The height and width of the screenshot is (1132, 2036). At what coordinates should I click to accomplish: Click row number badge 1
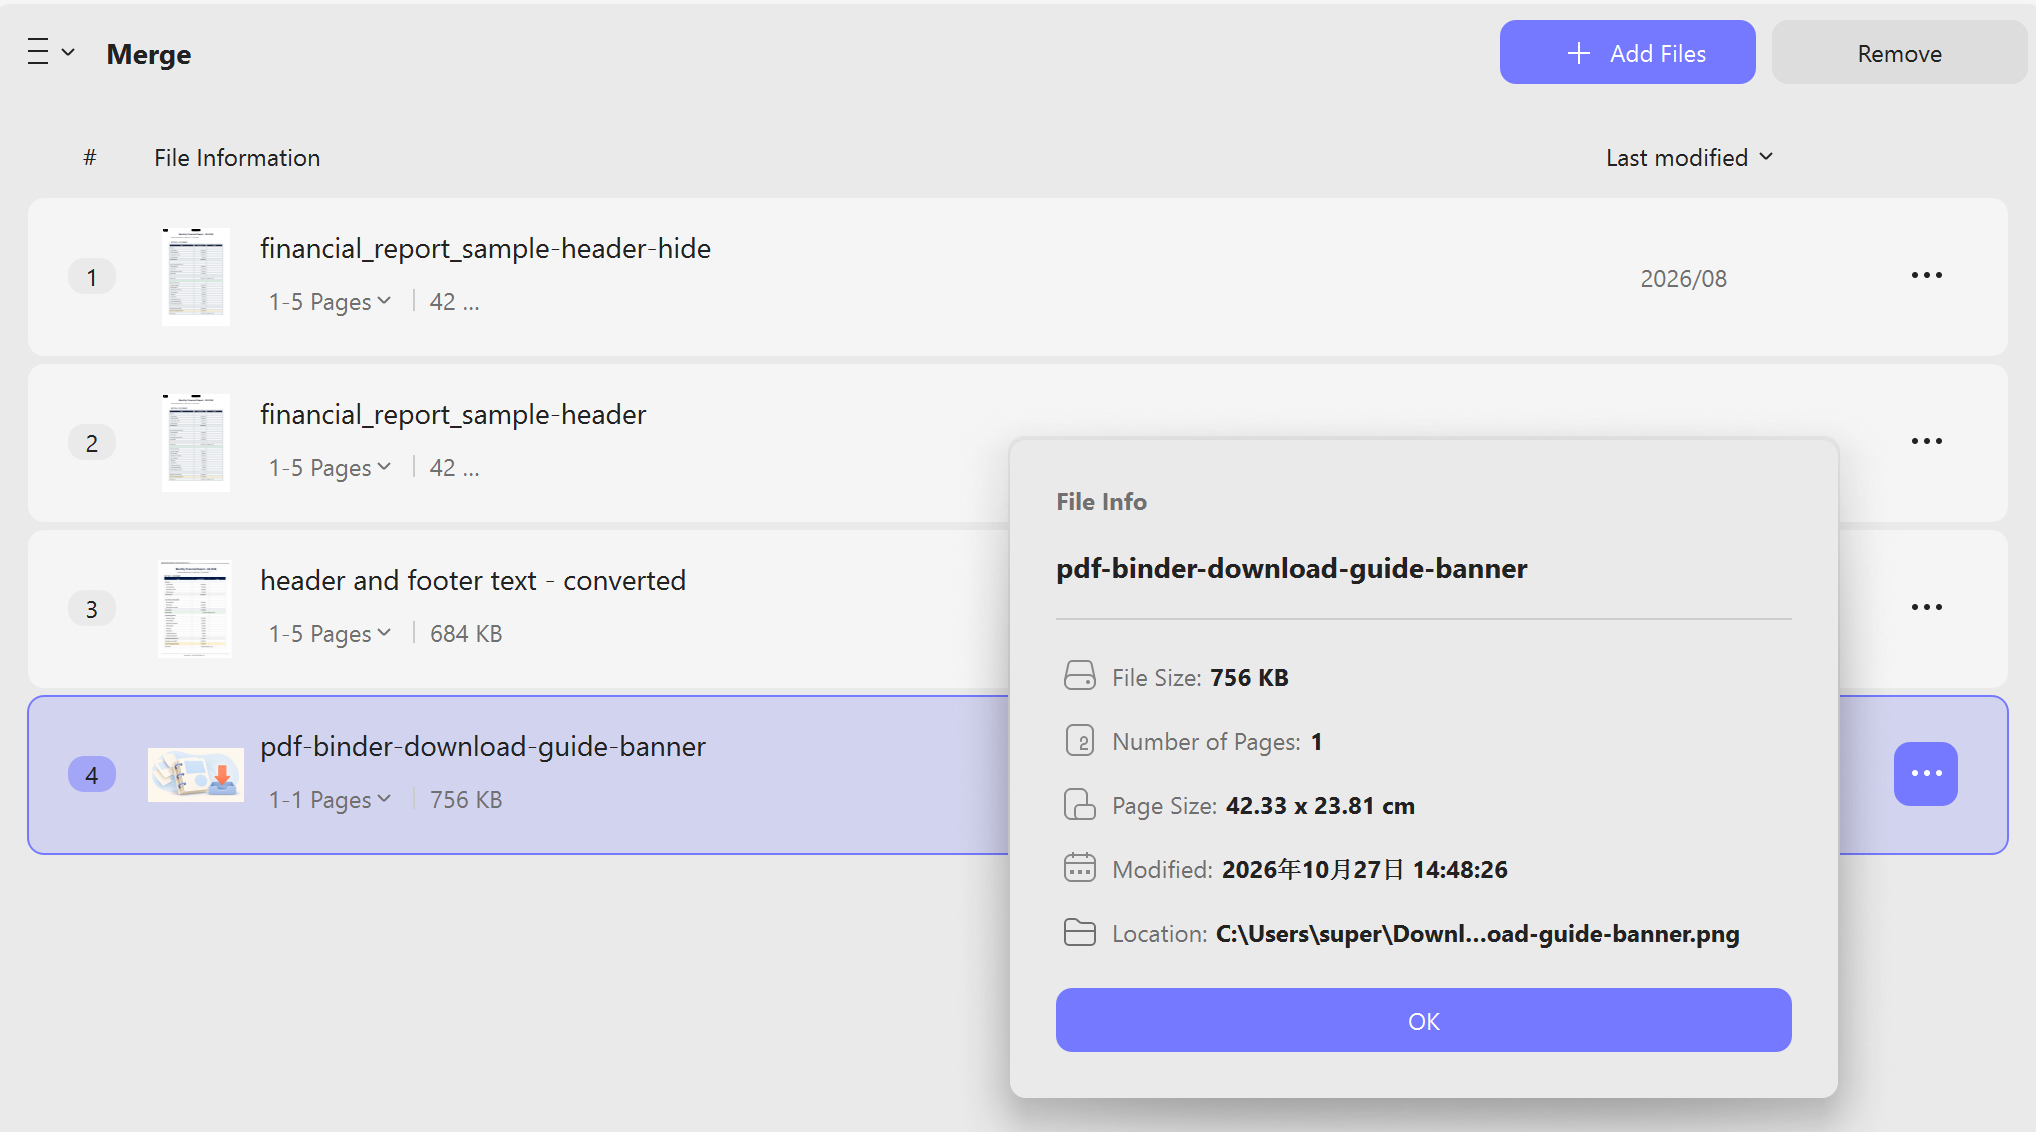(x=91, y=277)
